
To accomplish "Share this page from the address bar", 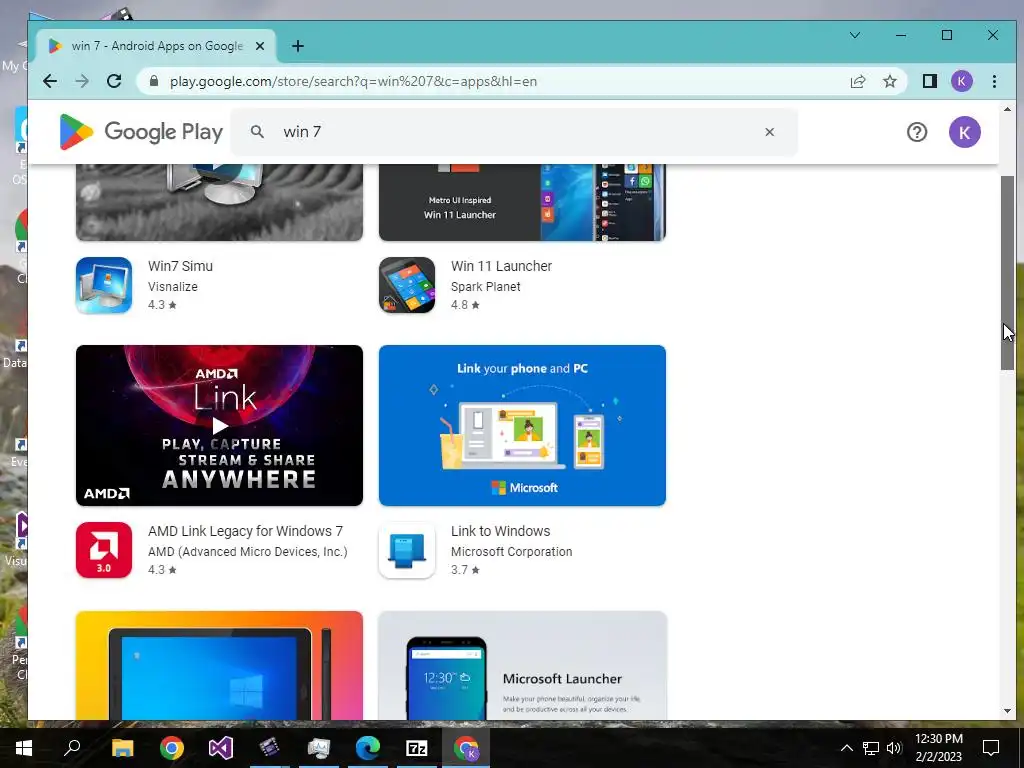I will pyautogui.click(x=857, y=81).
